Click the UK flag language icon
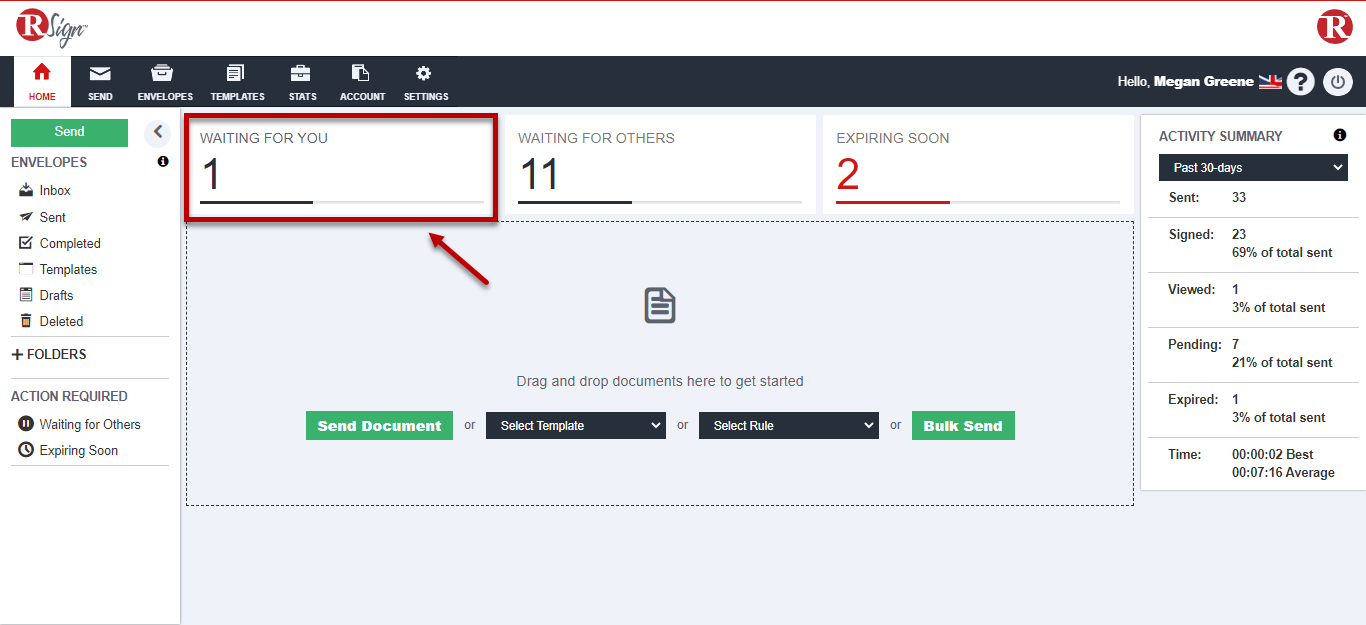This screenshot has height=625, width=1366. coord(1270,82)
